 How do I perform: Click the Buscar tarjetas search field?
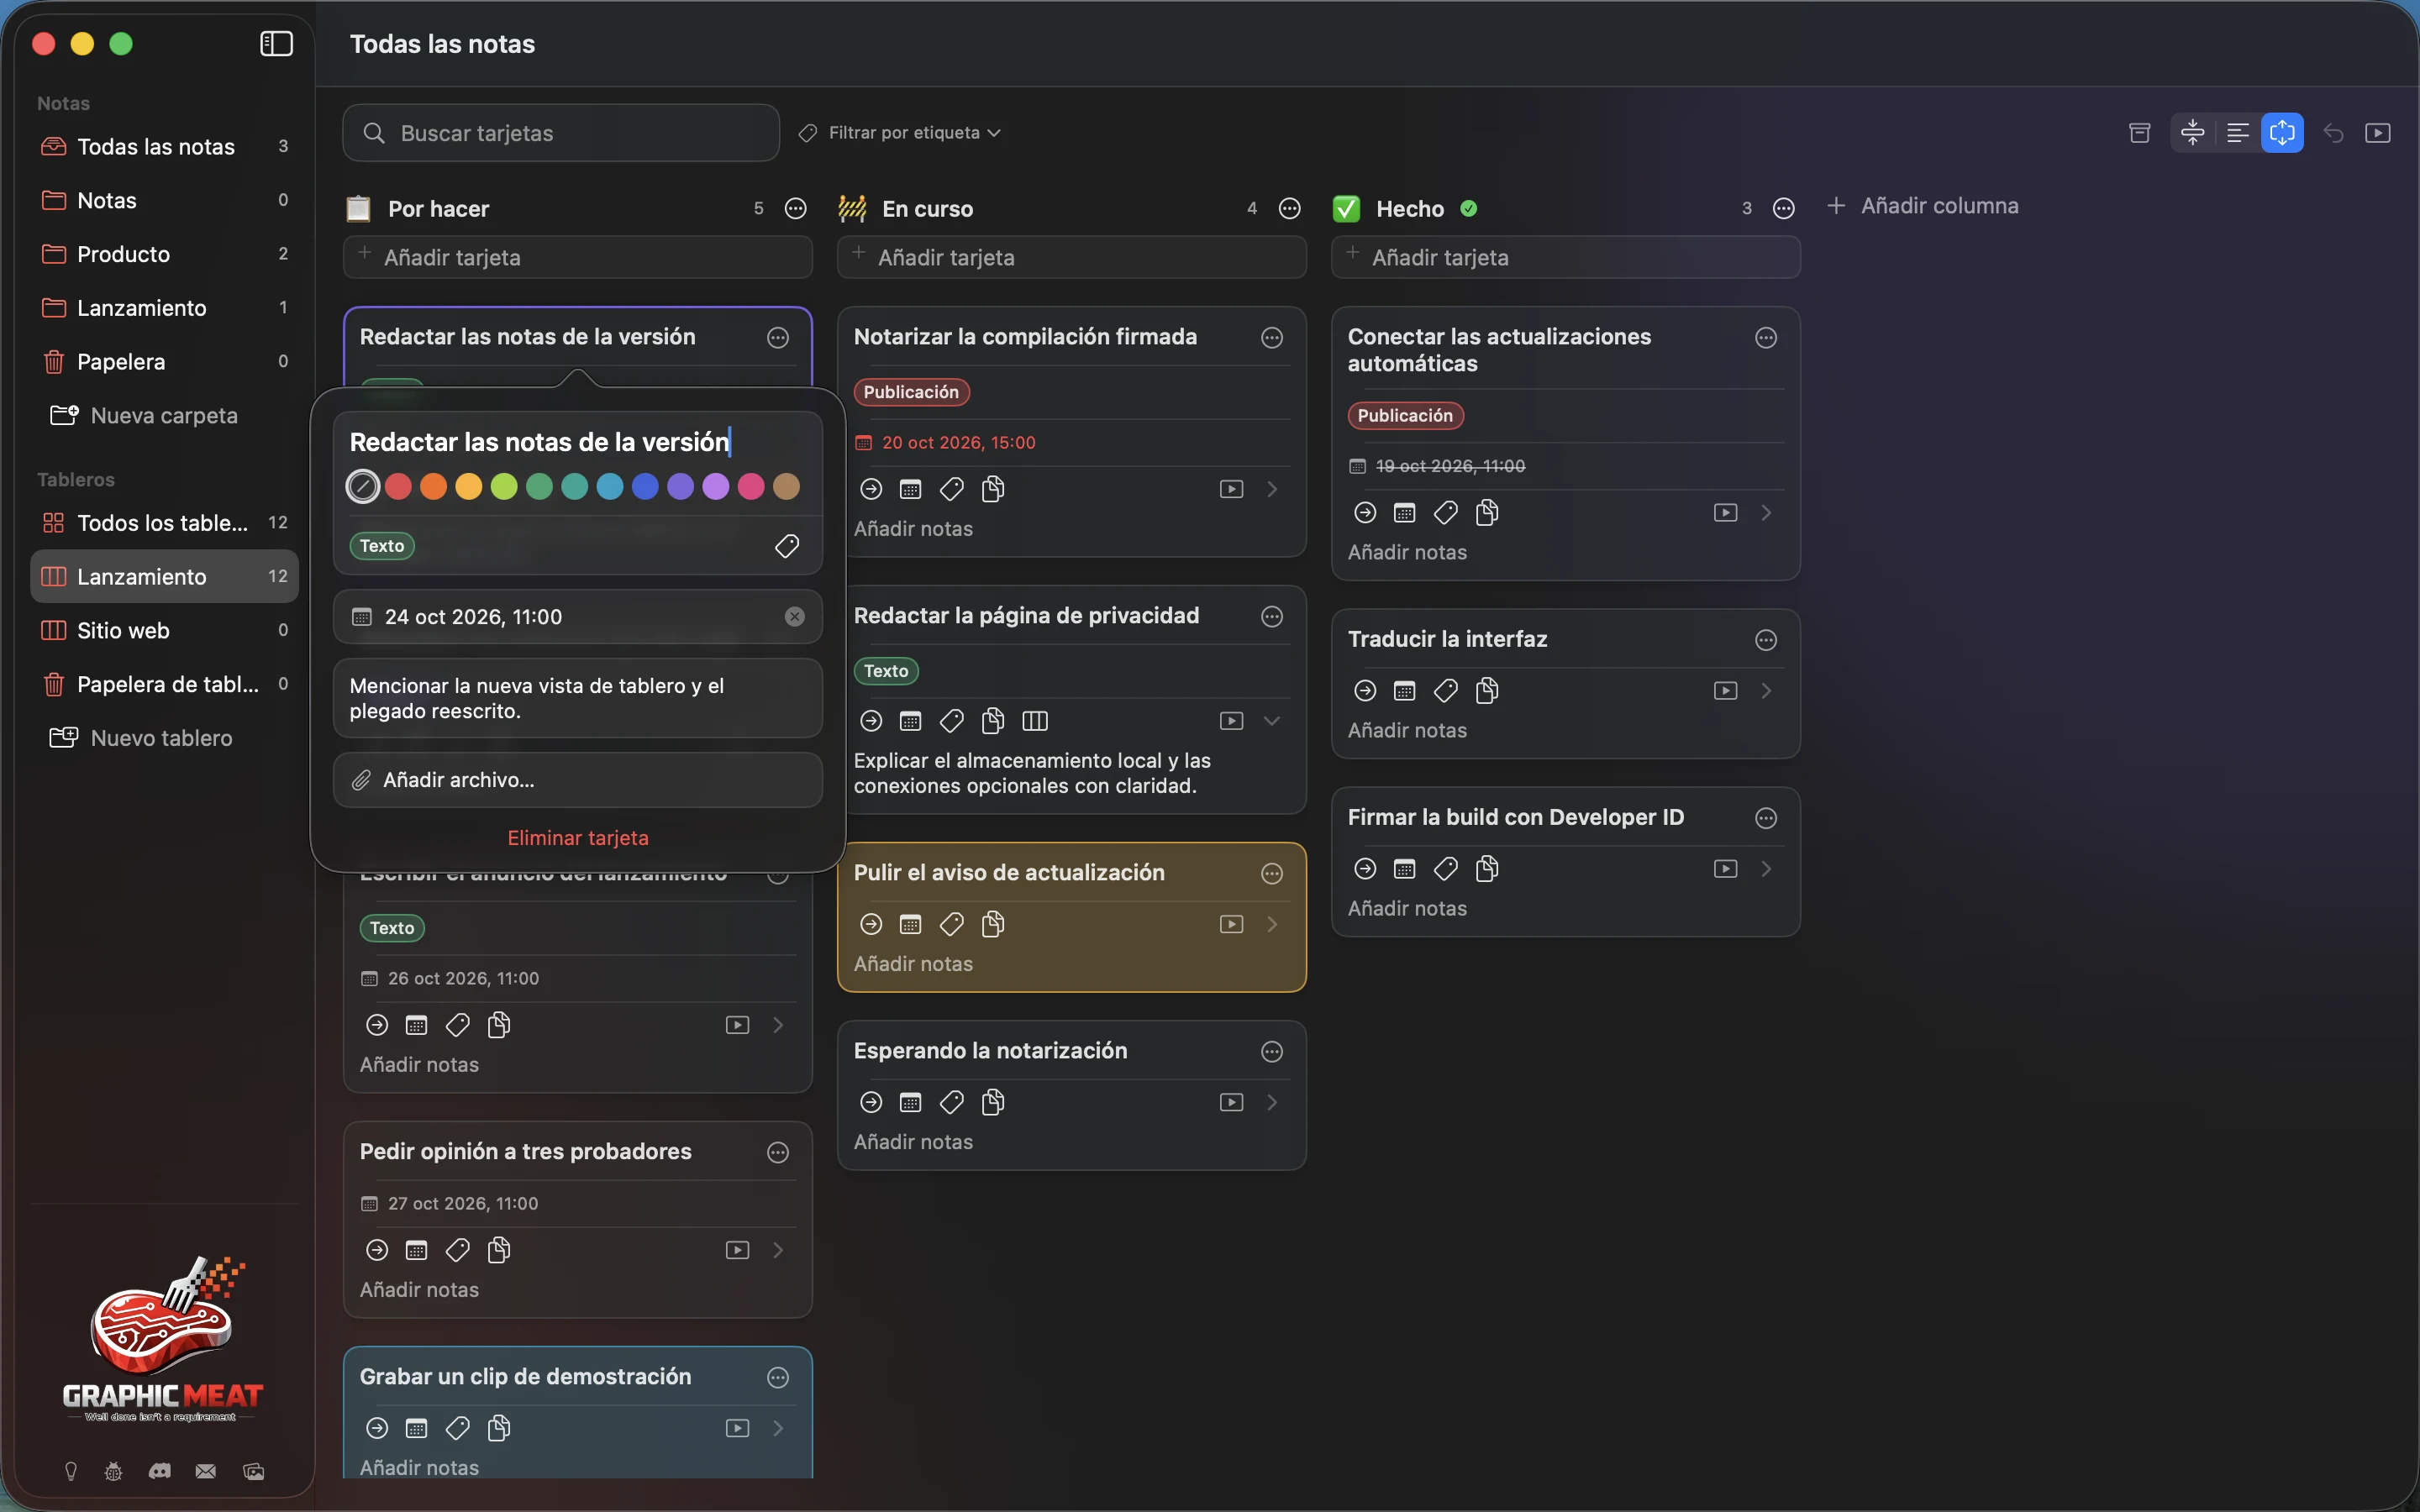coord(561,133)
